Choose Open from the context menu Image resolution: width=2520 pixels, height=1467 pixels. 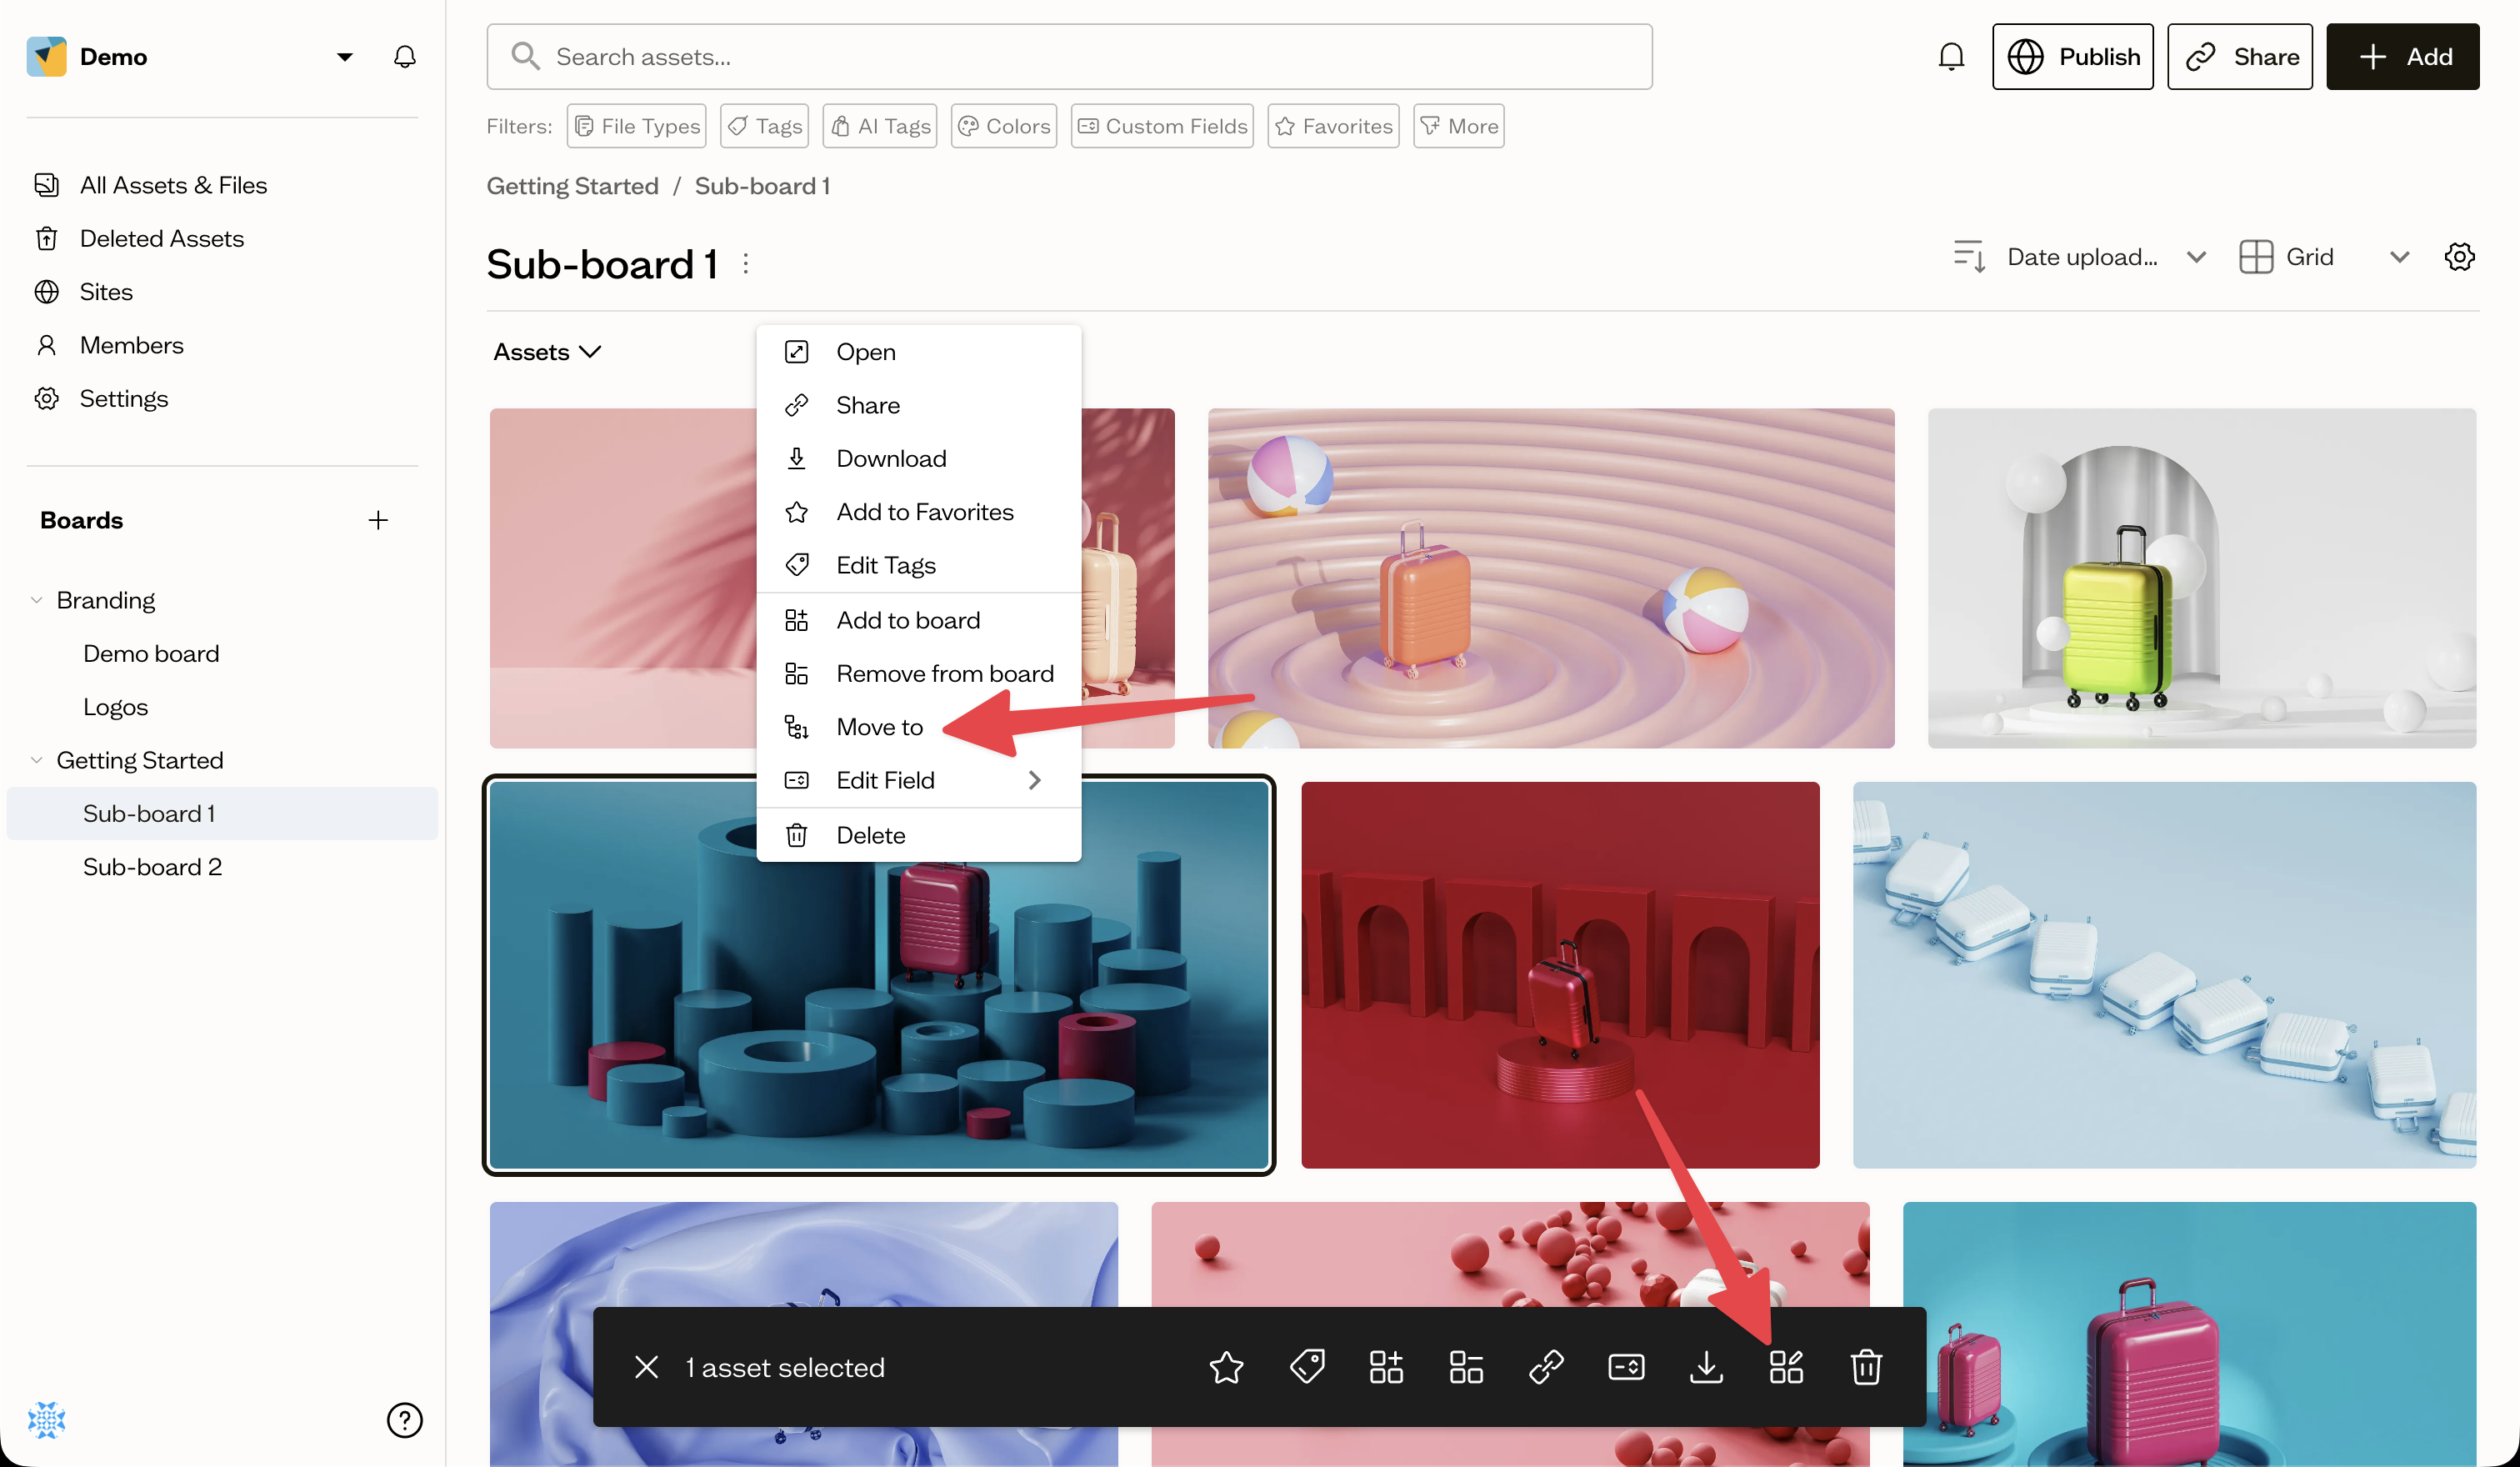[x=919, y=352]
